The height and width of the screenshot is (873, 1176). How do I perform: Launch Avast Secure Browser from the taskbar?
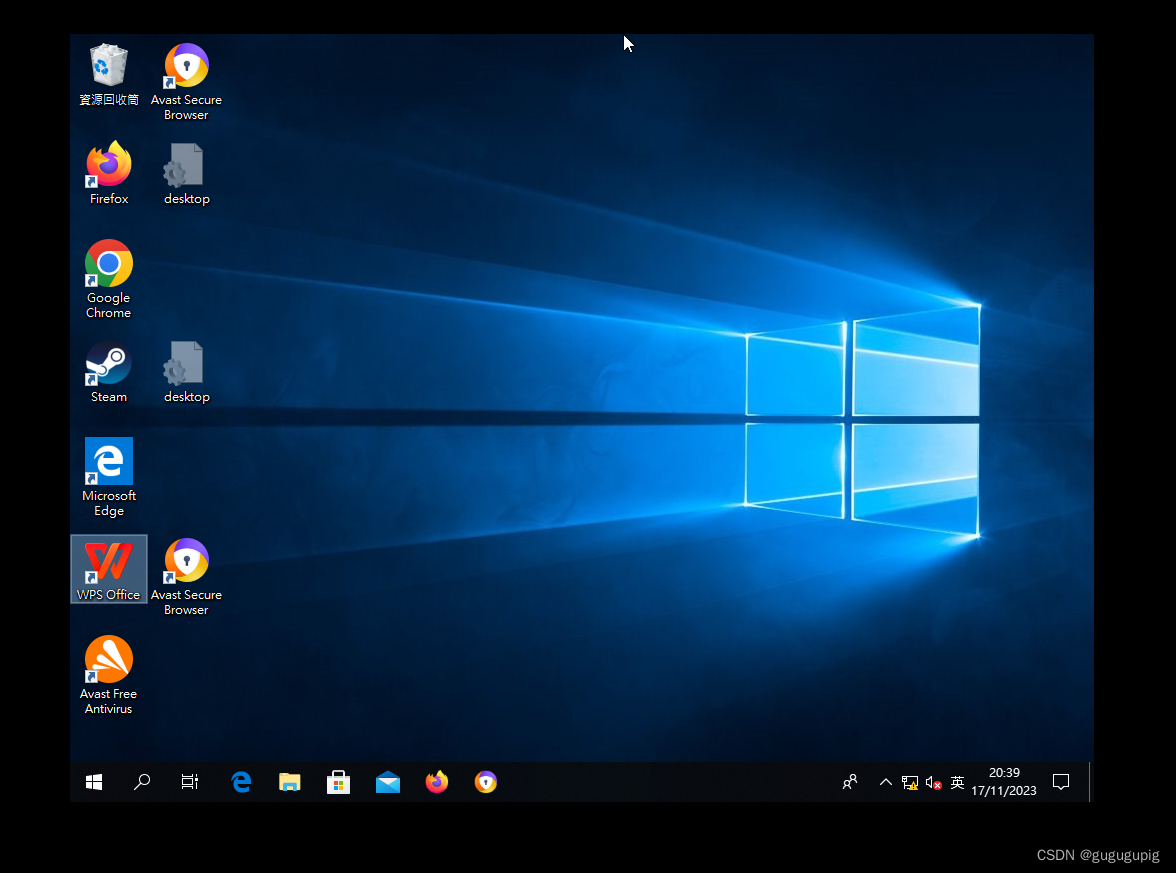[485, 782]
